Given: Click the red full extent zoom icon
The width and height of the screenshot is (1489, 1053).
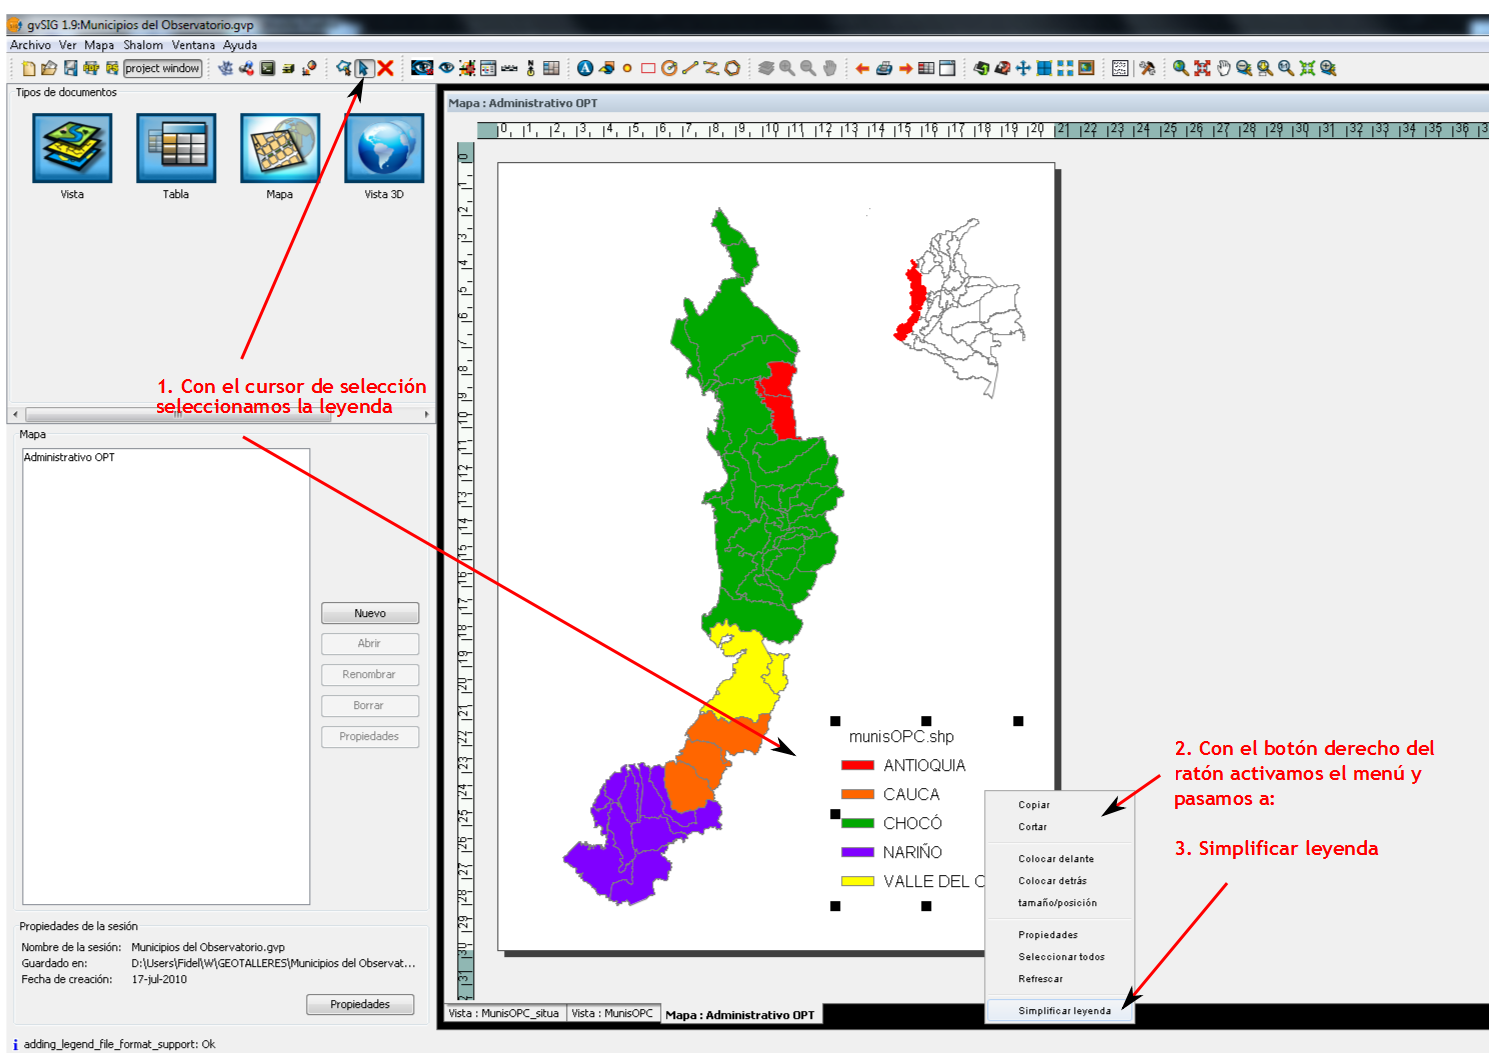Looking at the screenshot, I should point(1202,68).
